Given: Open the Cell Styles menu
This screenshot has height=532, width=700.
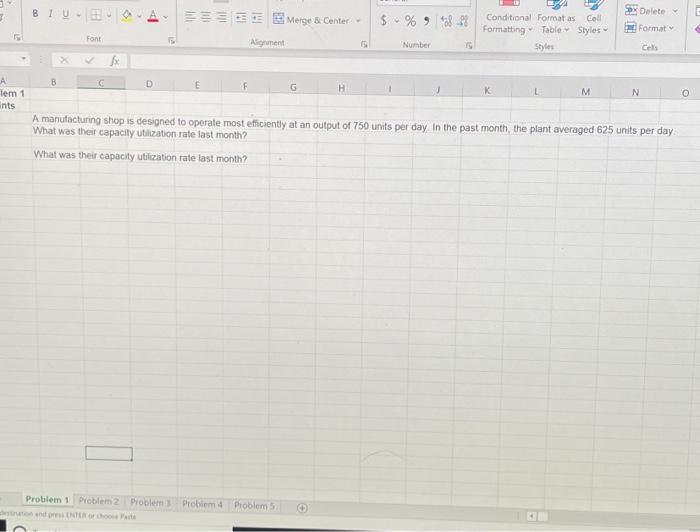Looking at the screenshot, I should (x=593, y=24).
